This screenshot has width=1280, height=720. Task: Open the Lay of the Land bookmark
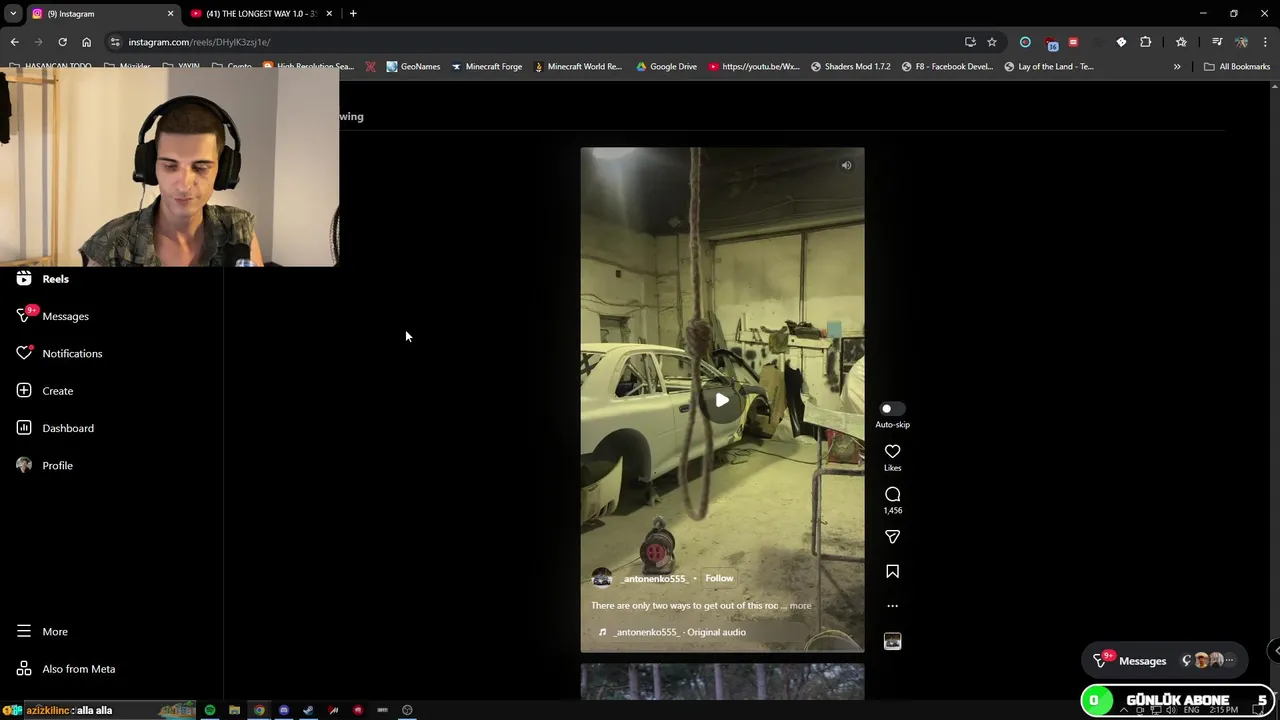tap(1048, 67)
